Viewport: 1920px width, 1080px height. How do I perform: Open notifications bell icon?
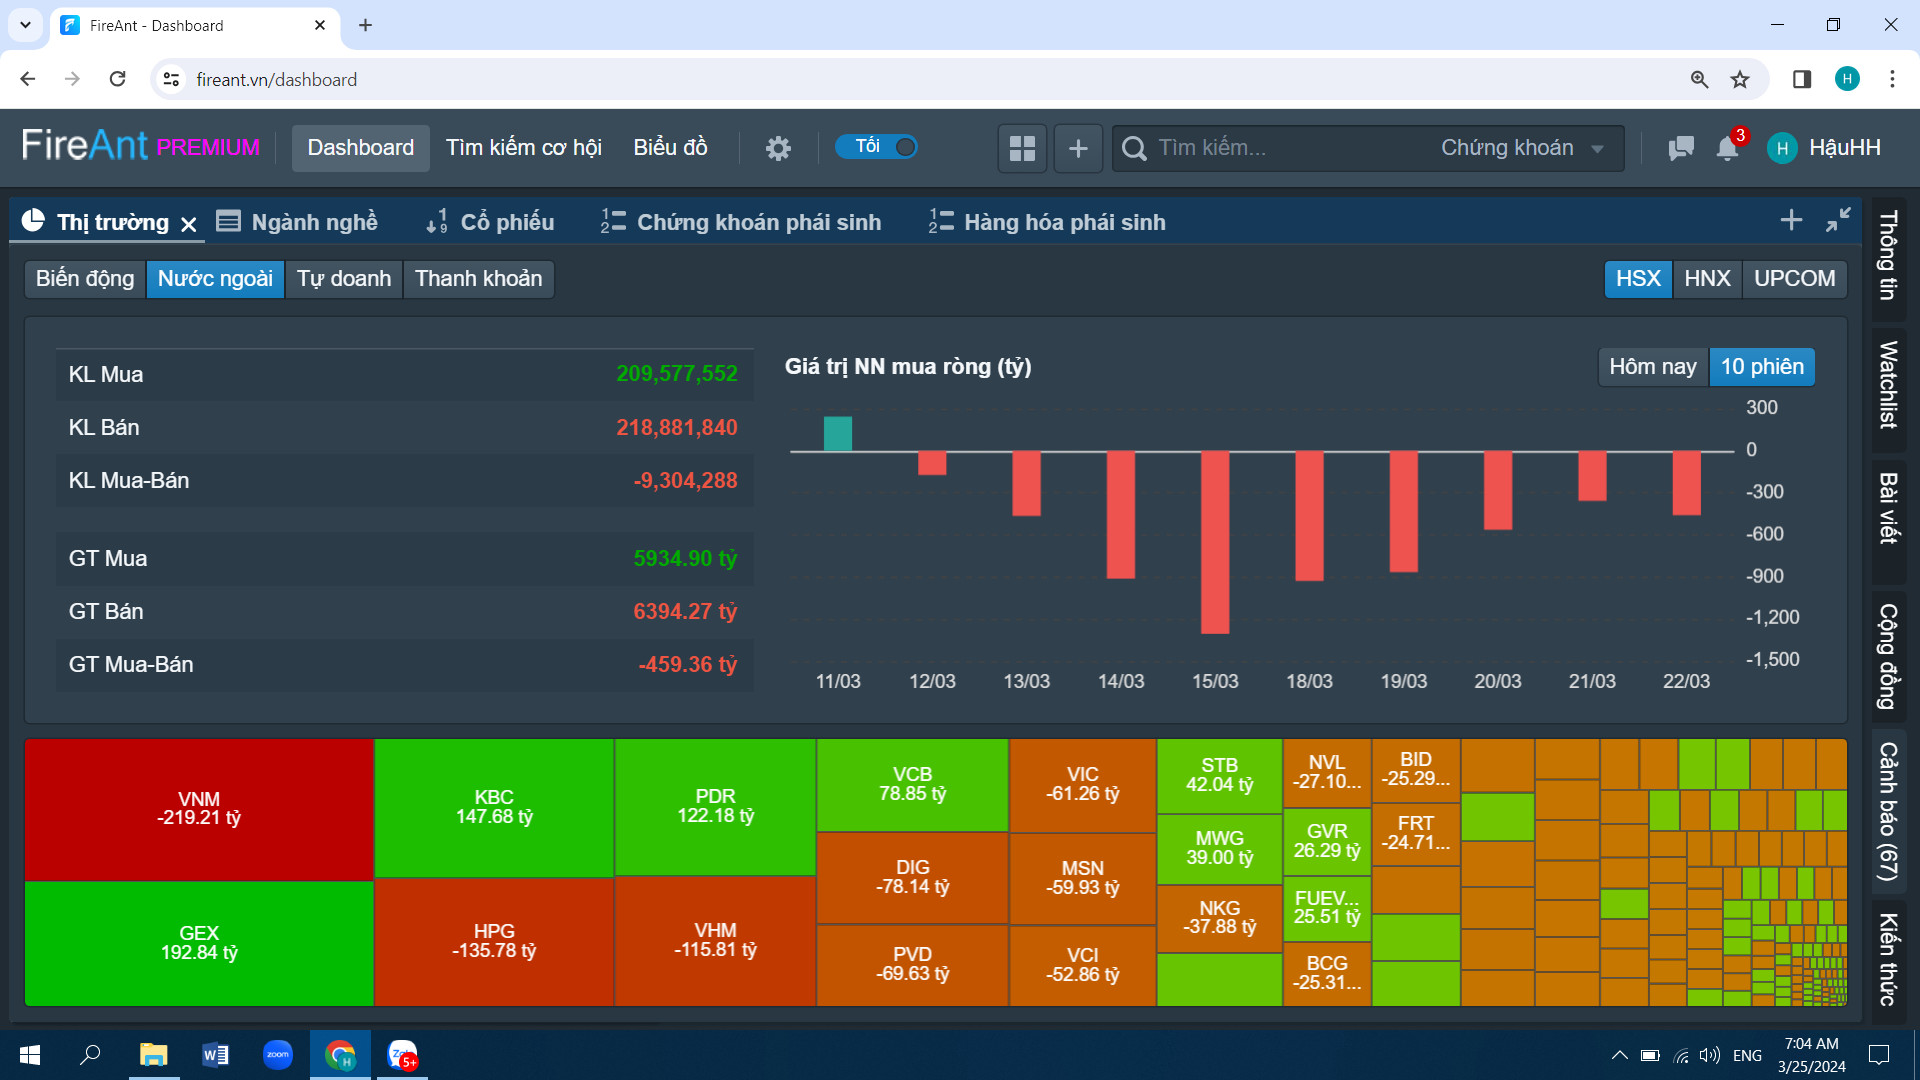[1727, 148]
